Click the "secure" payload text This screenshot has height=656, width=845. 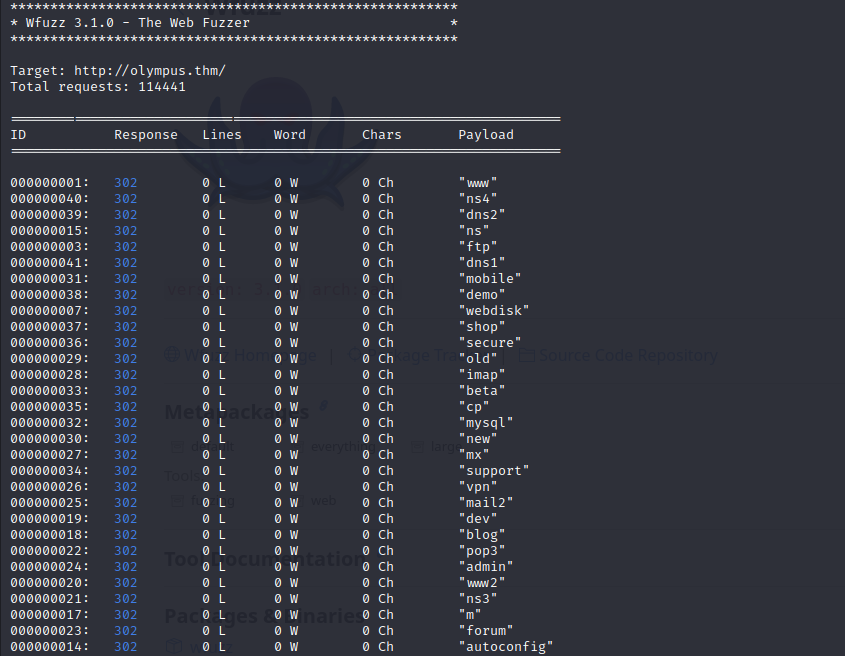(x=490, y=343)
